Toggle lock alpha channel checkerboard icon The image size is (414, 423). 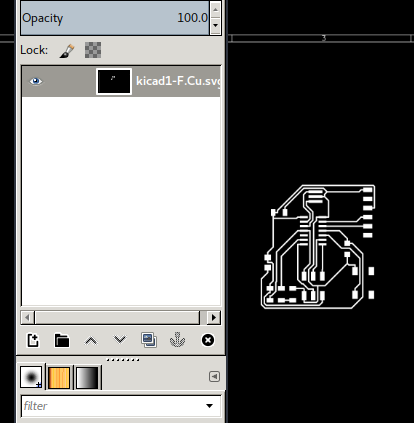click(93, 50)
